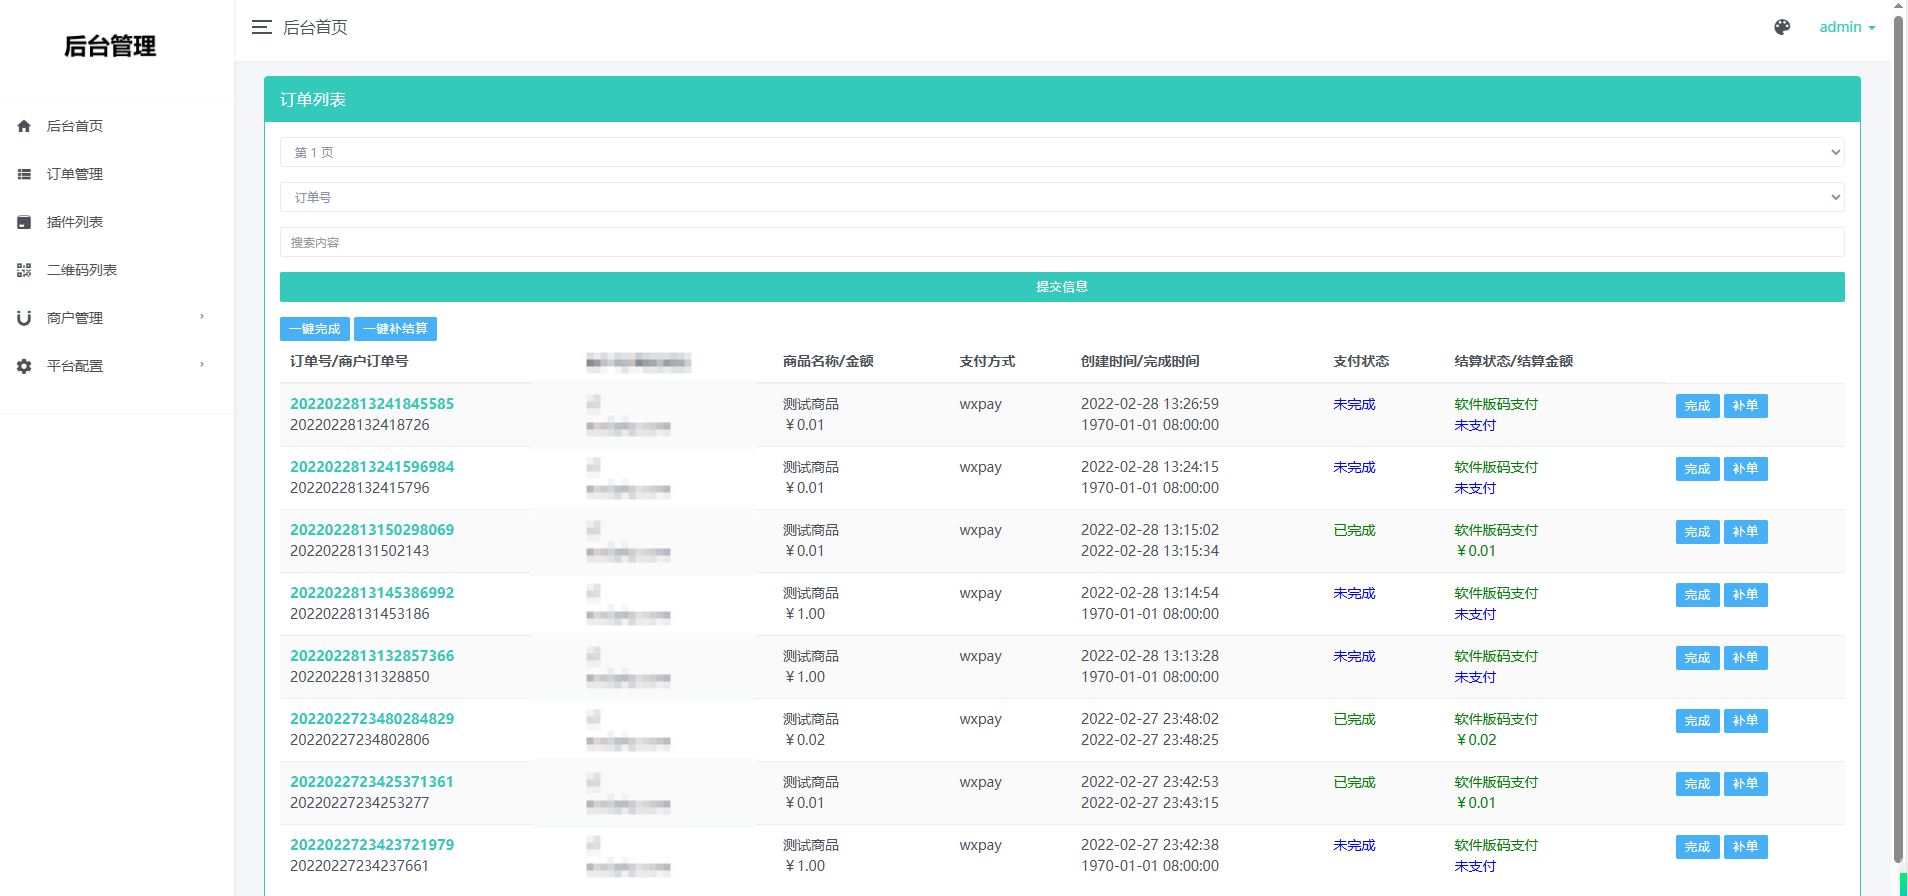Open the 订单号 search type dropdown
Image resolution: width=1908 pixels, height=896 pixels.
[x=1062, y=197]
